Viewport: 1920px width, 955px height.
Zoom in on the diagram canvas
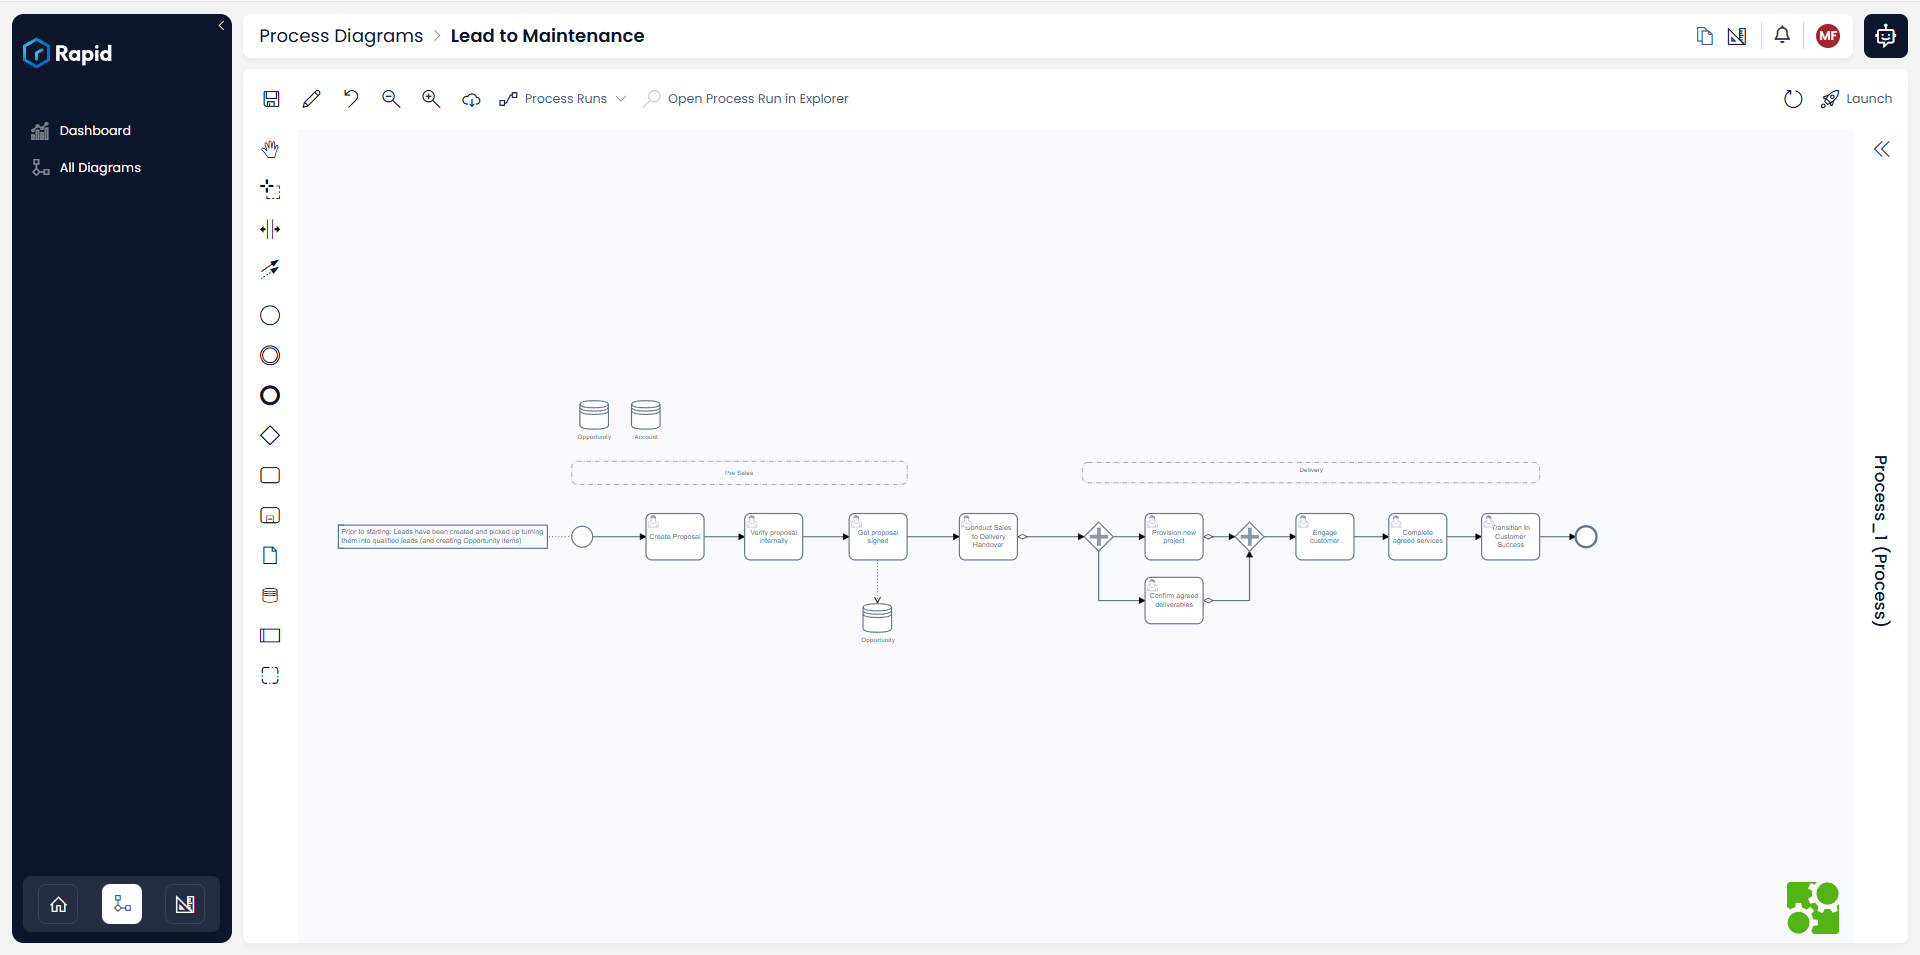tap(431, 99)
